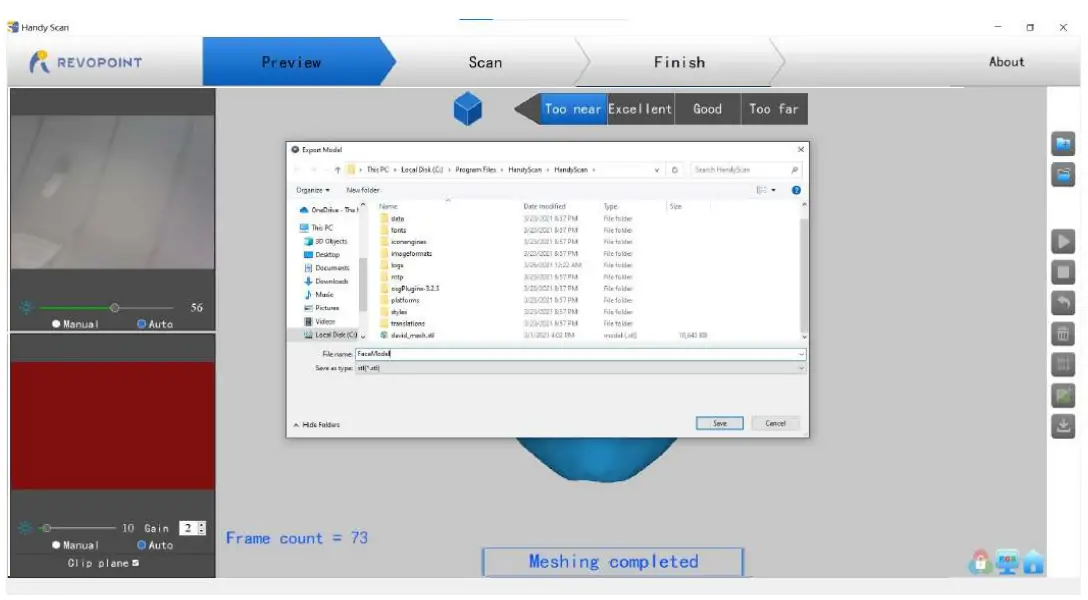The image size is (1088, 600).
Task: Click the RGB exposure slider handle at 56
Action: coord(114,307)
